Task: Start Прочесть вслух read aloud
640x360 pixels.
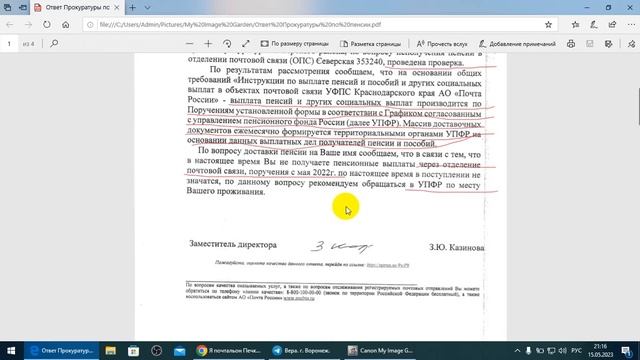Action: [442, 43]
